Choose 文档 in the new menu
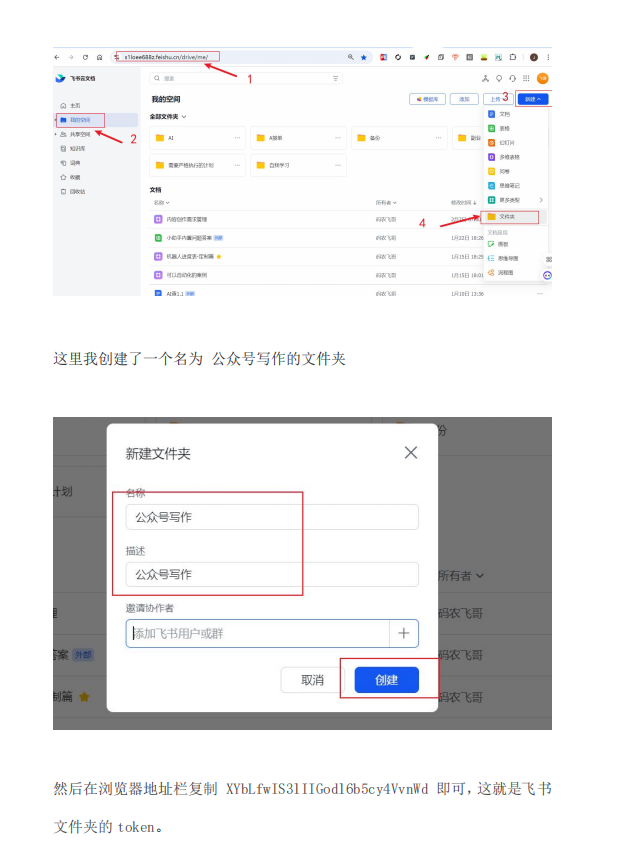Screen dimensions: 621x868 tap(515, 114)
